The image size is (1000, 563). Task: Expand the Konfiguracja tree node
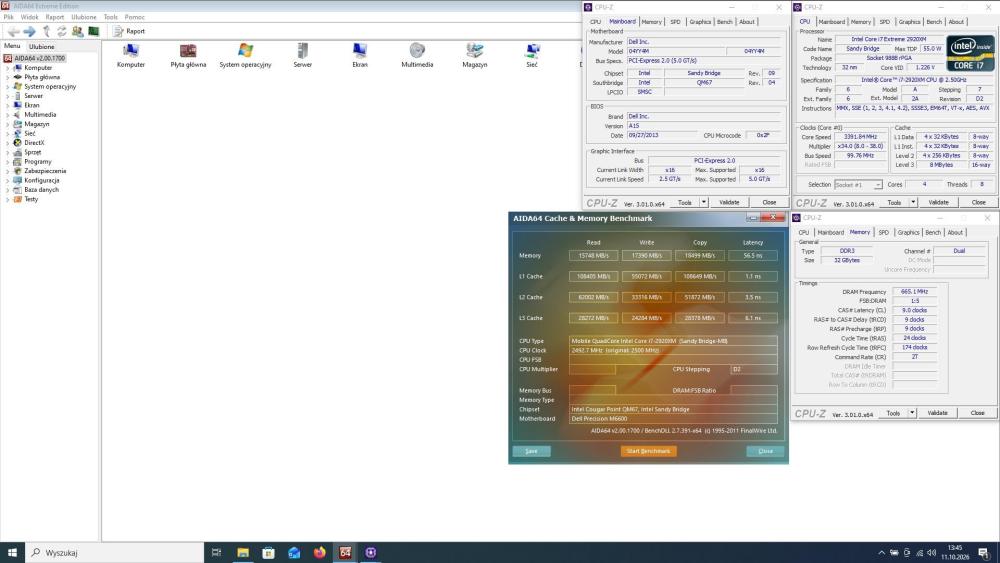8,180
